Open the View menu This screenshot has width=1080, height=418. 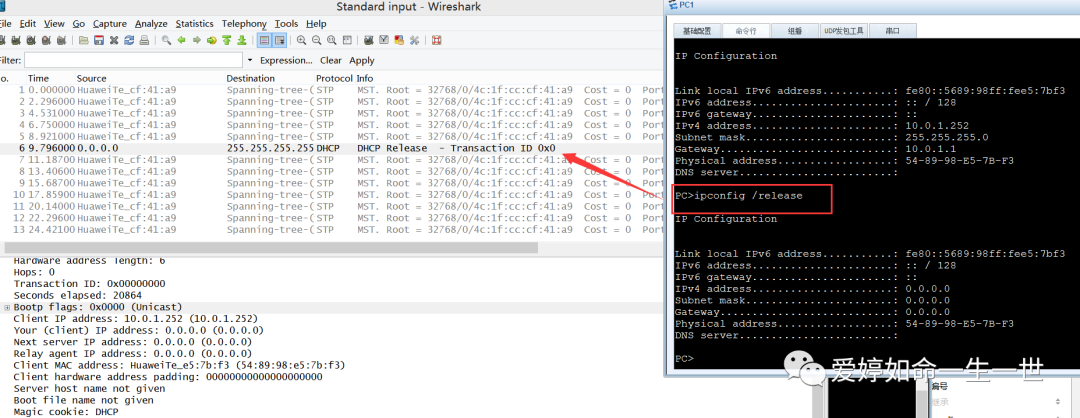(54, 23)
